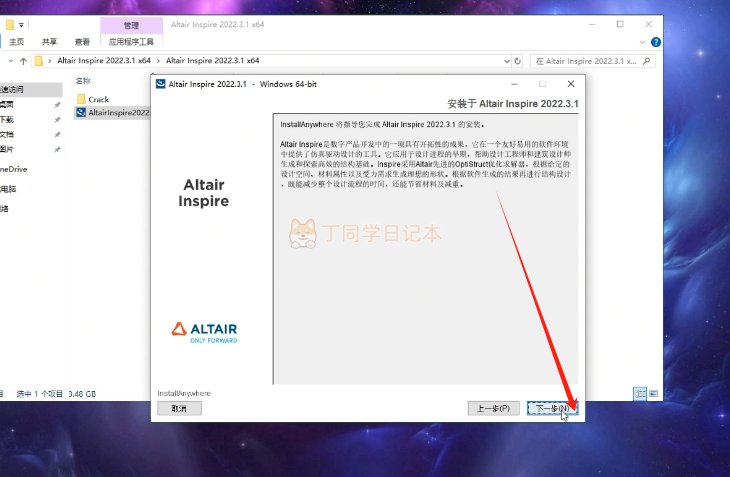Click second Altair Inspire 2022.3.1 x64 breadcrumb
The width and height of the screenshot is (730, 477).
(x=212, y=60)
